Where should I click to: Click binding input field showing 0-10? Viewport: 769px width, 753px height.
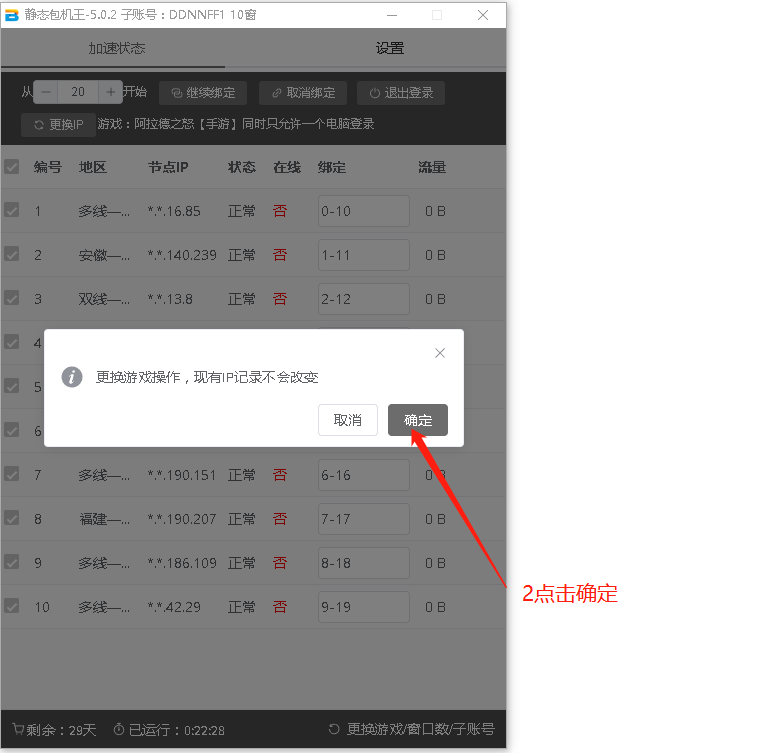pyautogui.click(x=363, y=211)
